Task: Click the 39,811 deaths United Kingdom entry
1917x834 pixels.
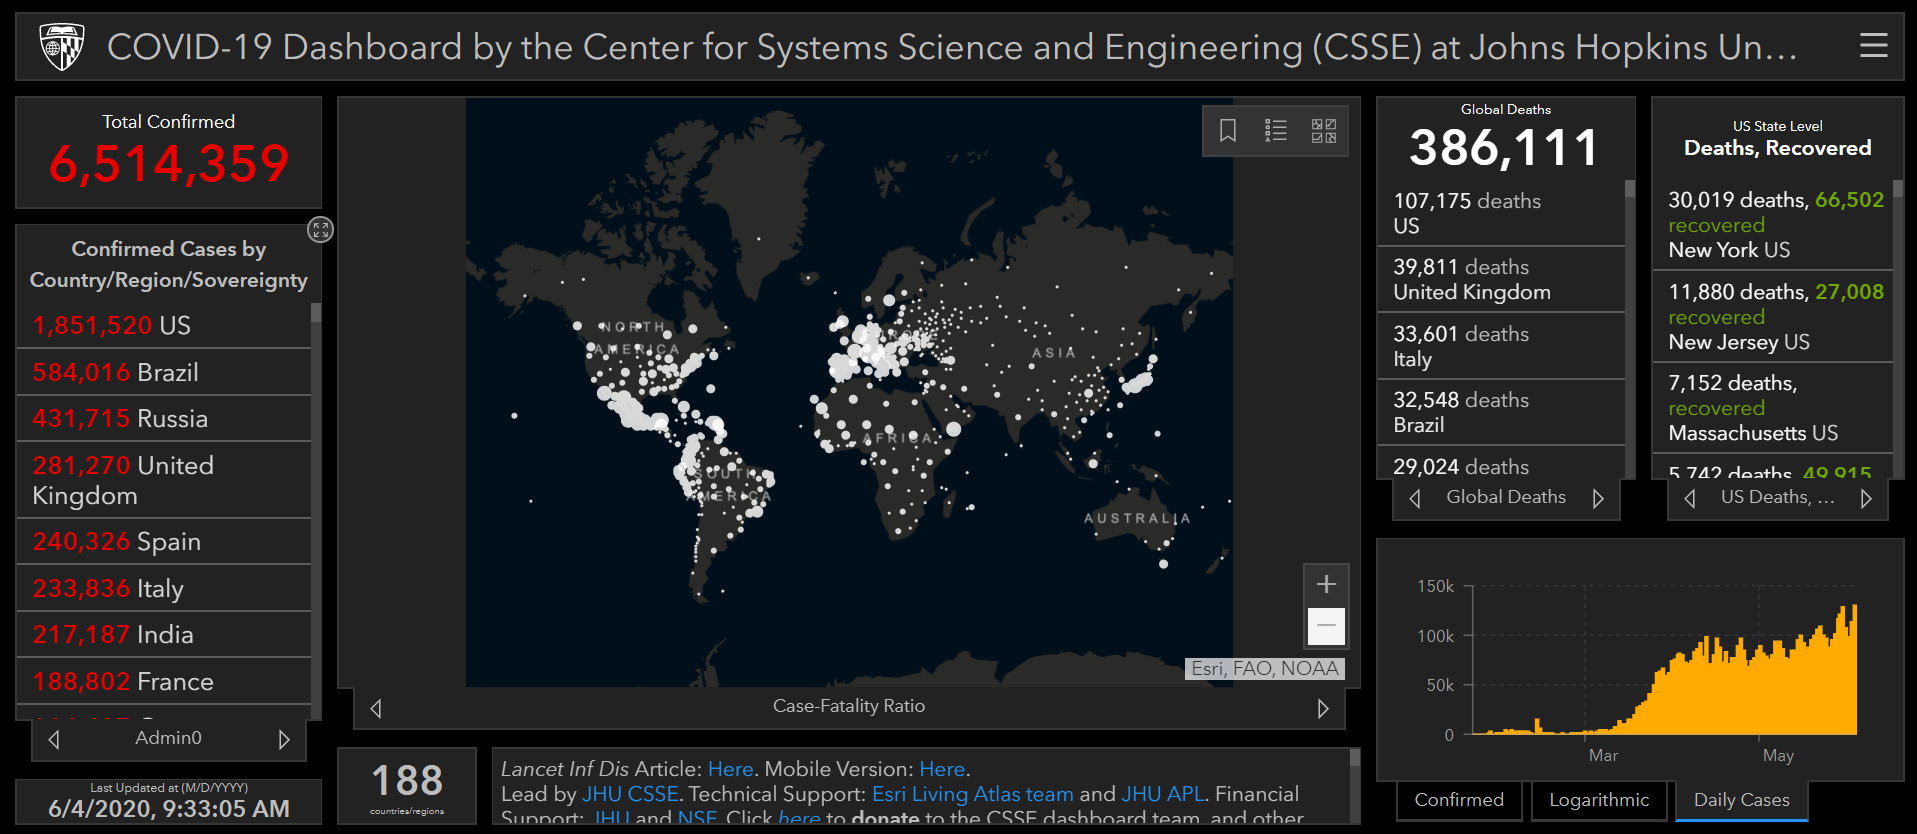Action: pos(1501,279)
